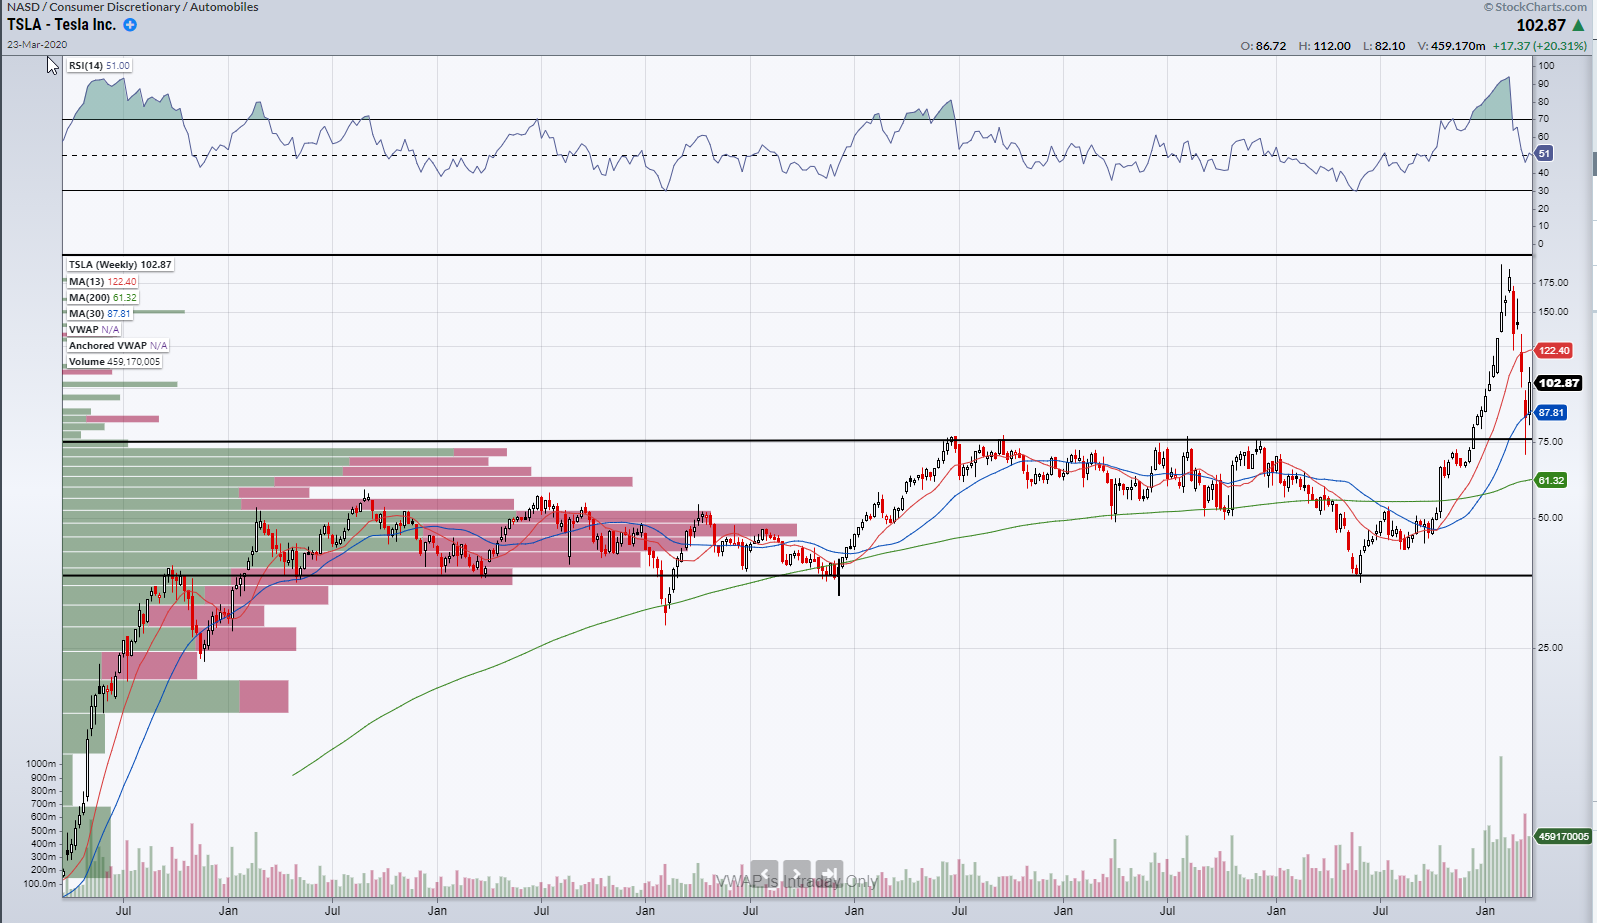The height and width of the screenshot is (923, 1597).
Task: Click the change value +17.37 (+20.31%)
Action: coord(1540,46)
